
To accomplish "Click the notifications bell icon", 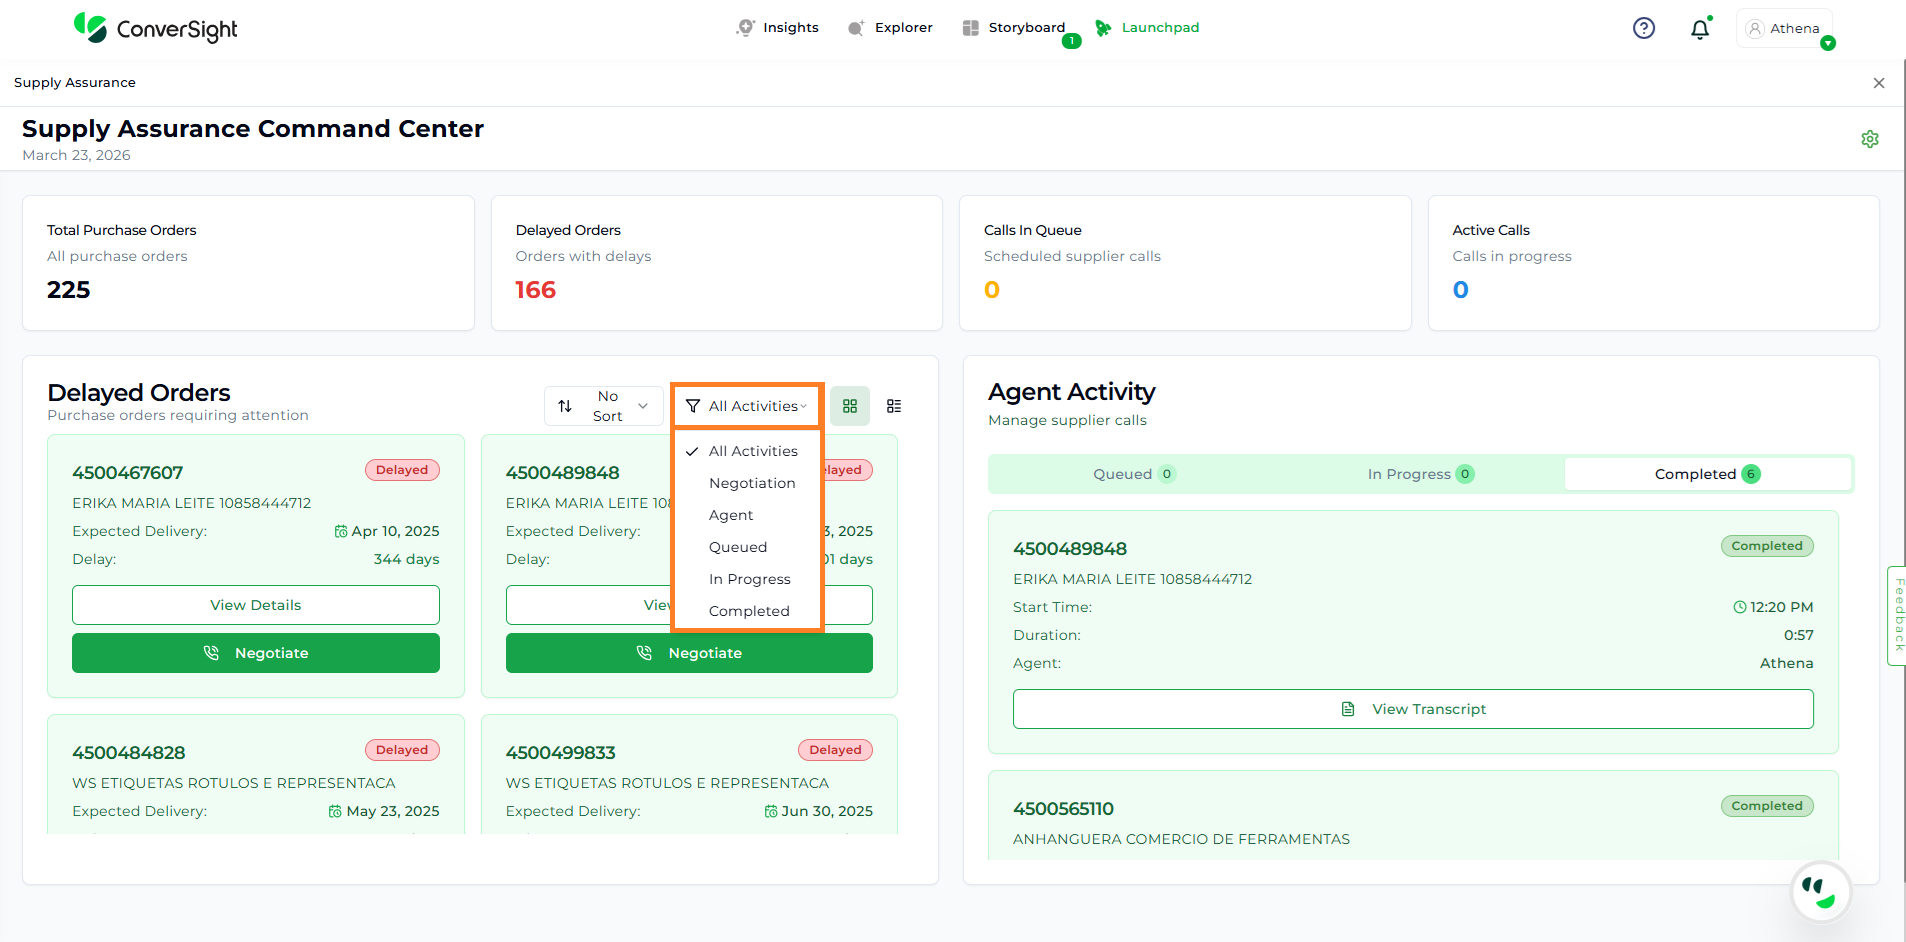I will click(x=1699, y=29).
